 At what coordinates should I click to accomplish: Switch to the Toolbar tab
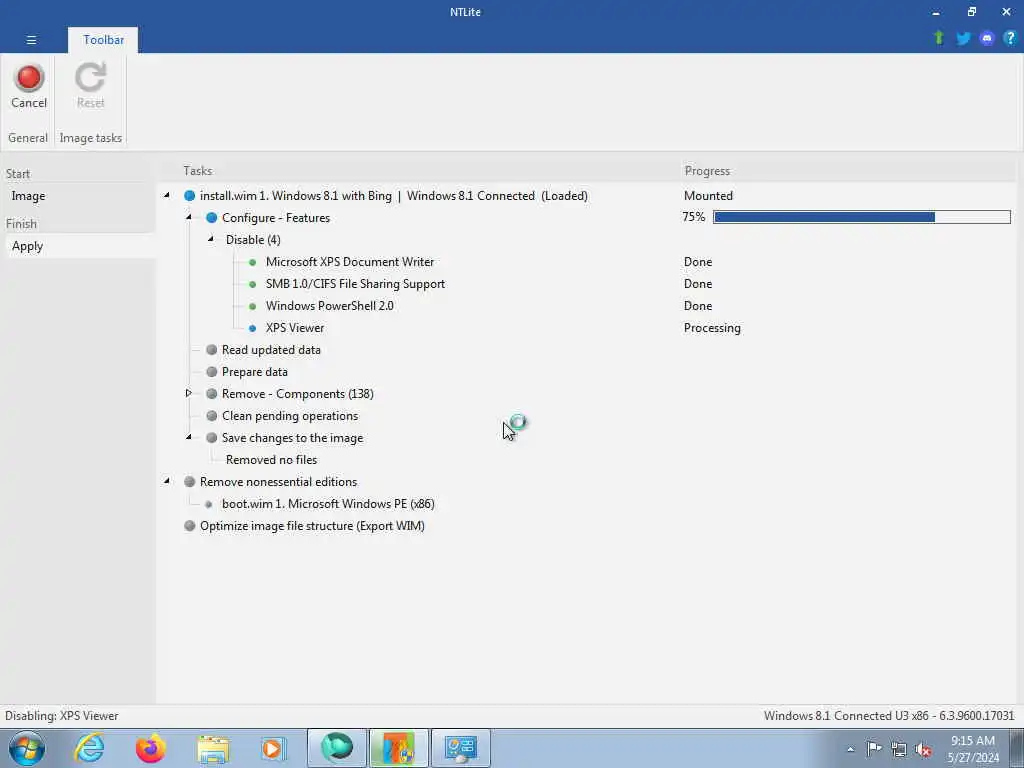click(x=103, y=40)
